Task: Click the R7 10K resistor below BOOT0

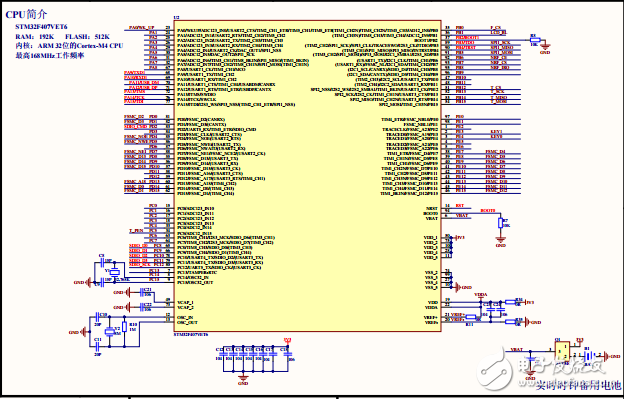Action: click(501, 223)
